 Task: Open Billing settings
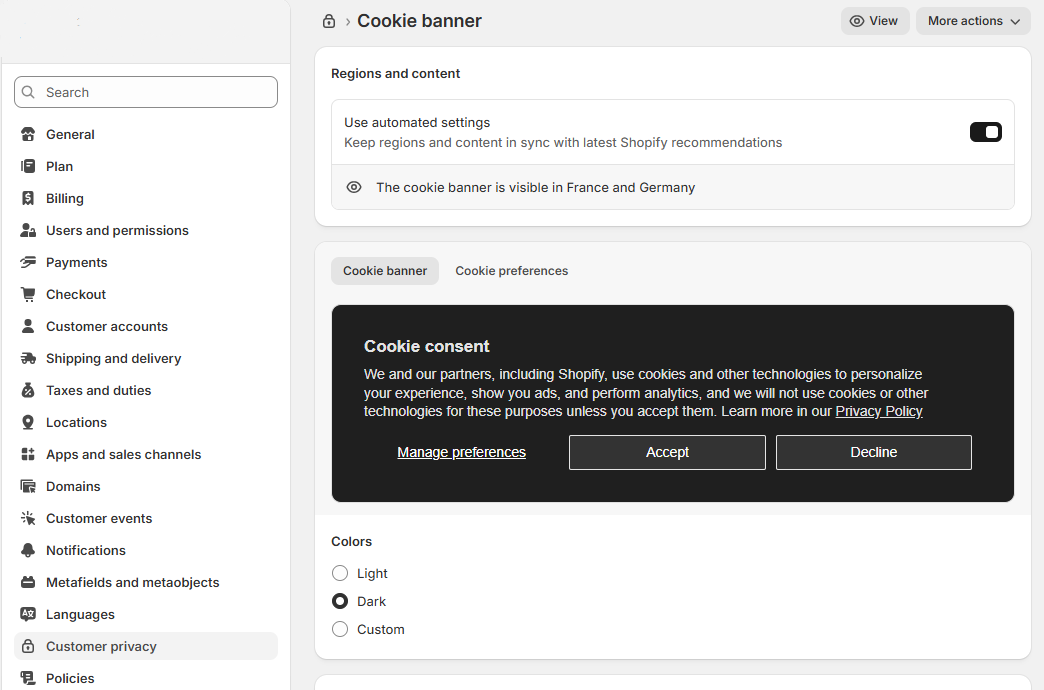pos(146,198)
